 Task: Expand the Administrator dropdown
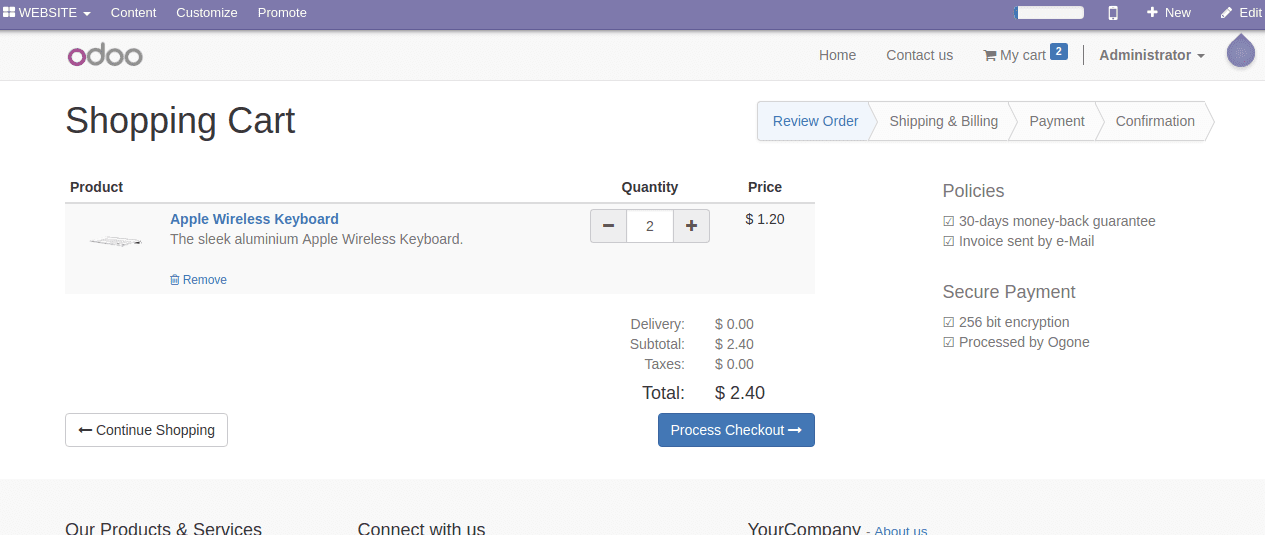[x=1152, y=55]
